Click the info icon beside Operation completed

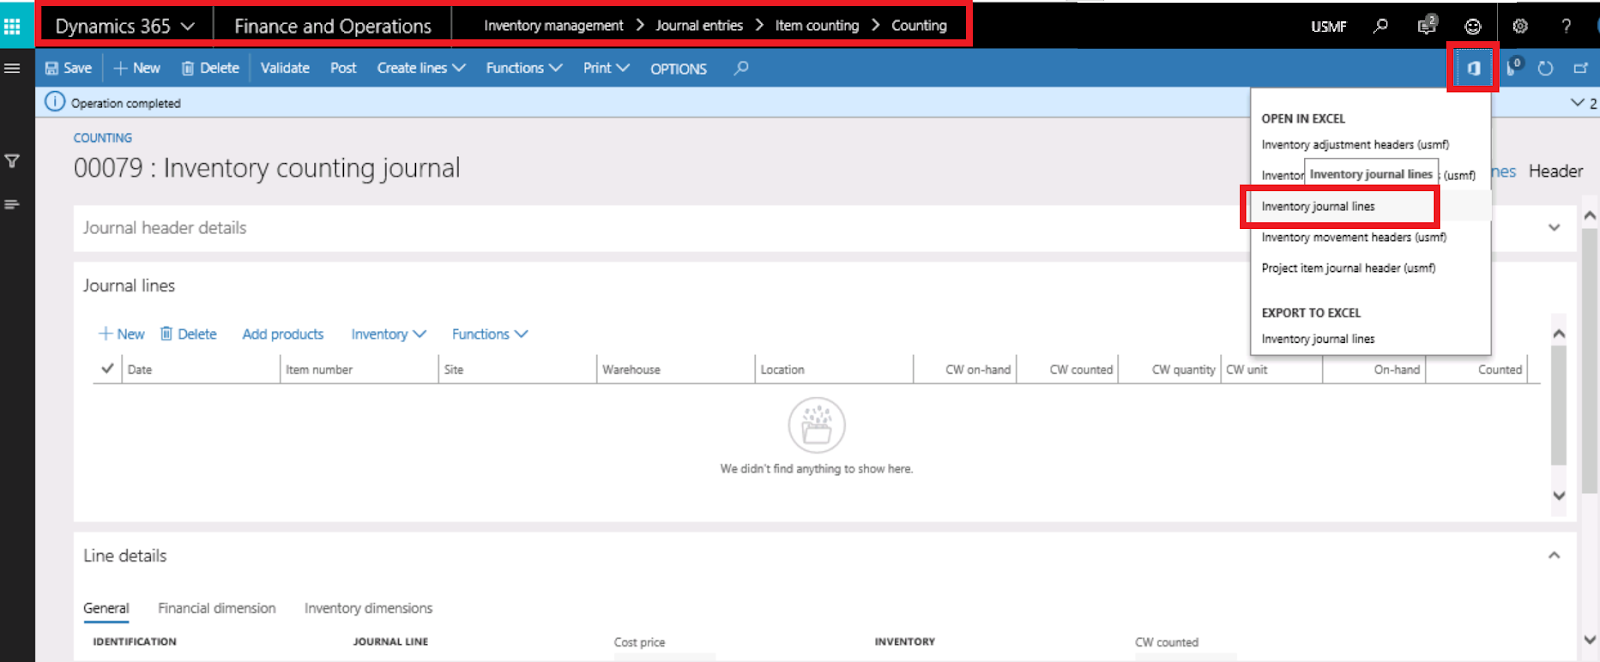tap(55, 102)
